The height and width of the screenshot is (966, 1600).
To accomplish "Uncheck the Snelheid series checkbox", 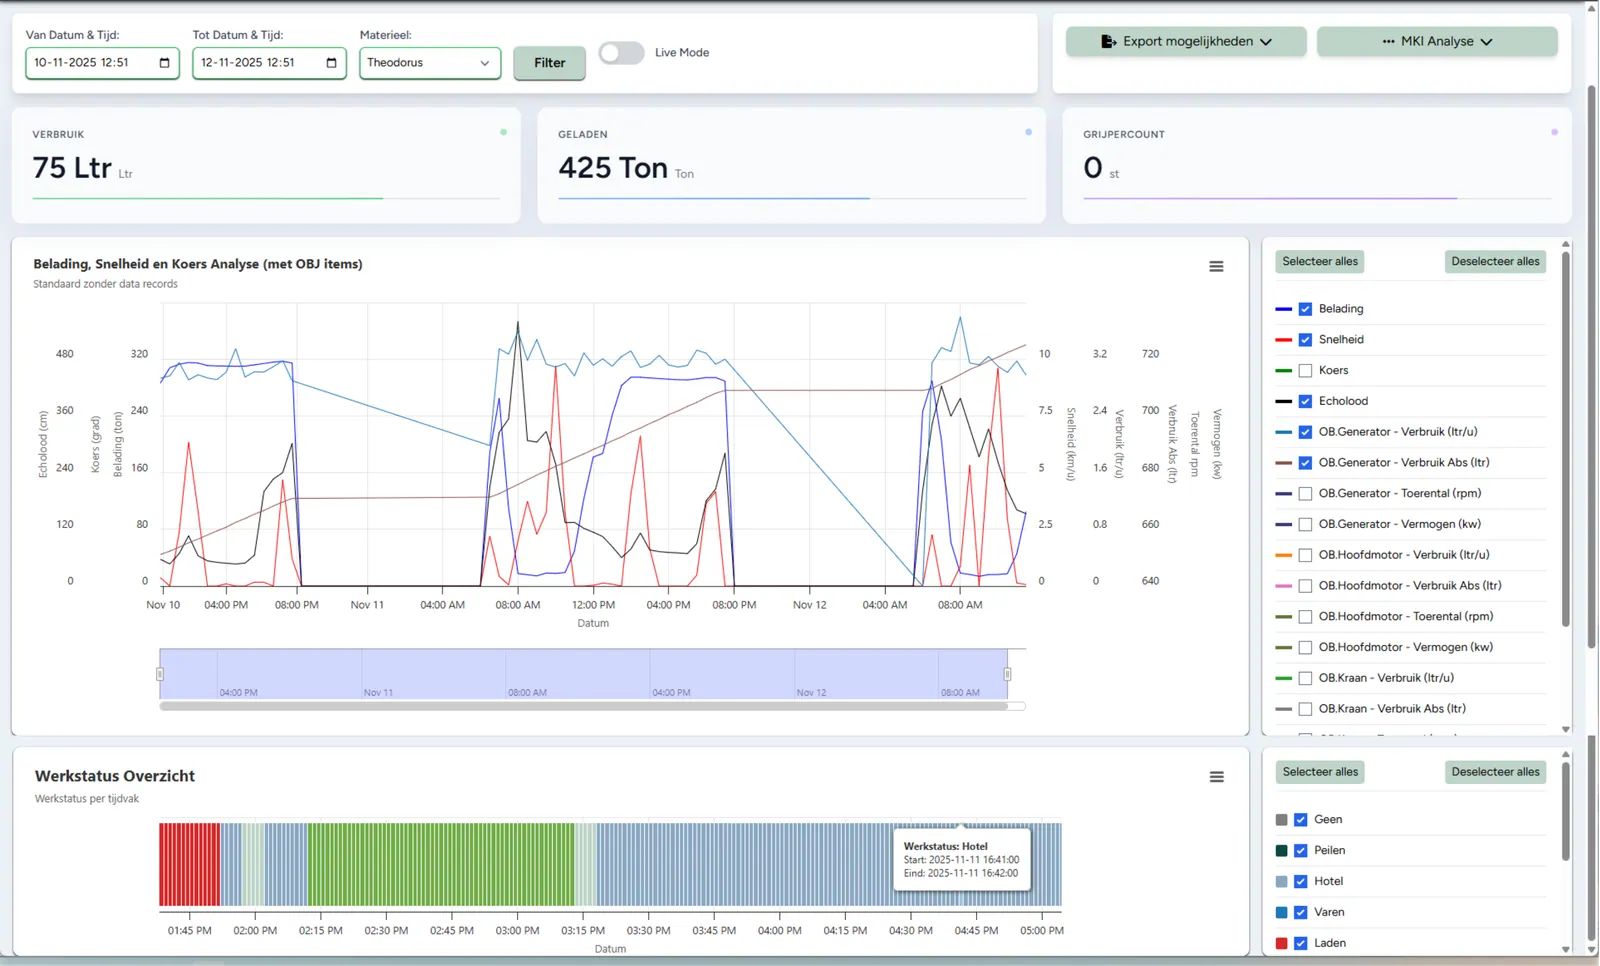I will 1305,340.
